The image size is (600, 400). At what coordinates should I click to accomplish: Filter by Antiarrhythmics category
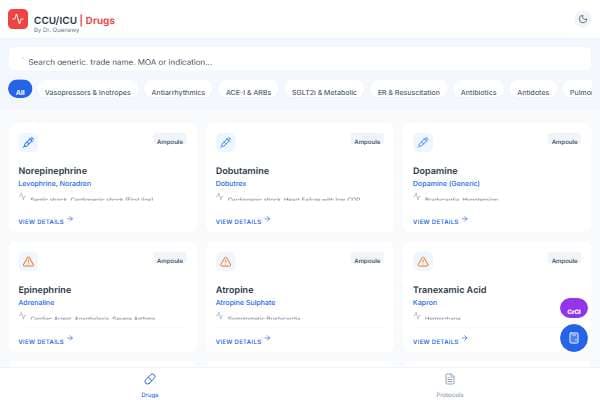click(x=178, y=91)
